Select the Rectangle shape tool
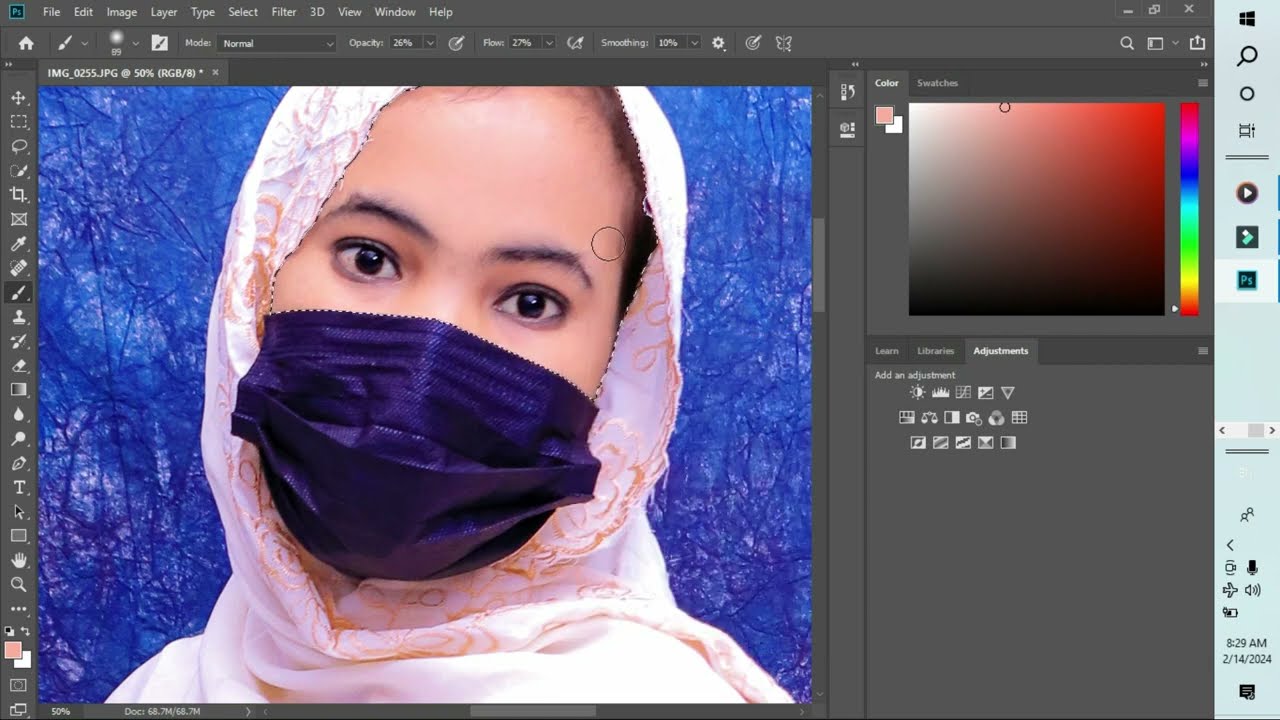The height and width of the screenshot is (720, 1280). [x=18, y=536]
